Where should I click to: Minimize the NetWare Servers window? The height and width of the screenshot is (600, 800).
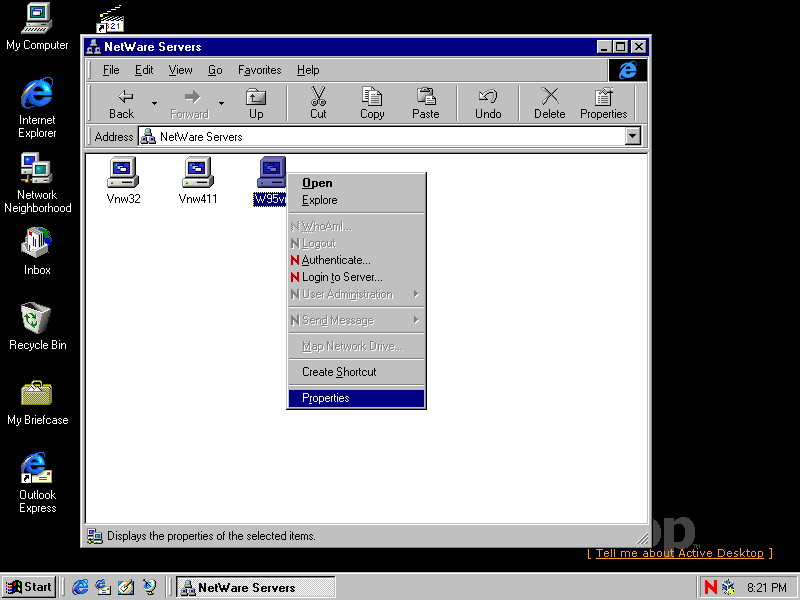point(605,47)
